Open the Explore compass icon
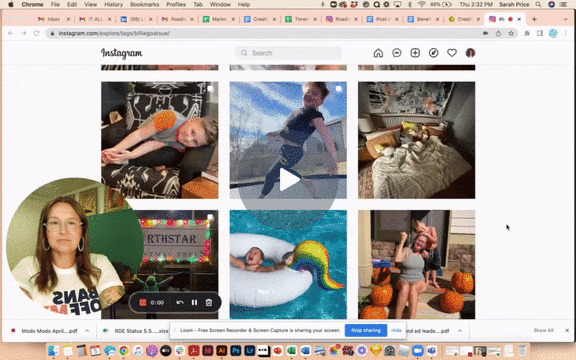The image size is (576, 360). tap(433, 53)
